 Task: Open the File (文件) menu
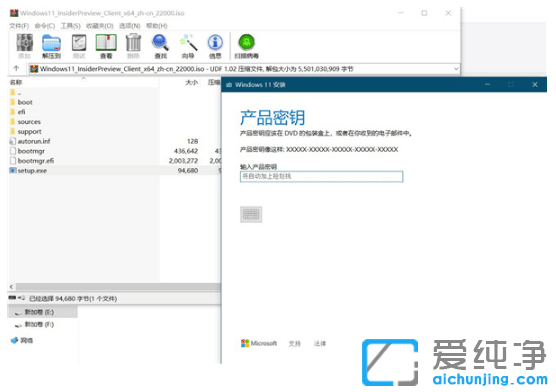point(19,26)
